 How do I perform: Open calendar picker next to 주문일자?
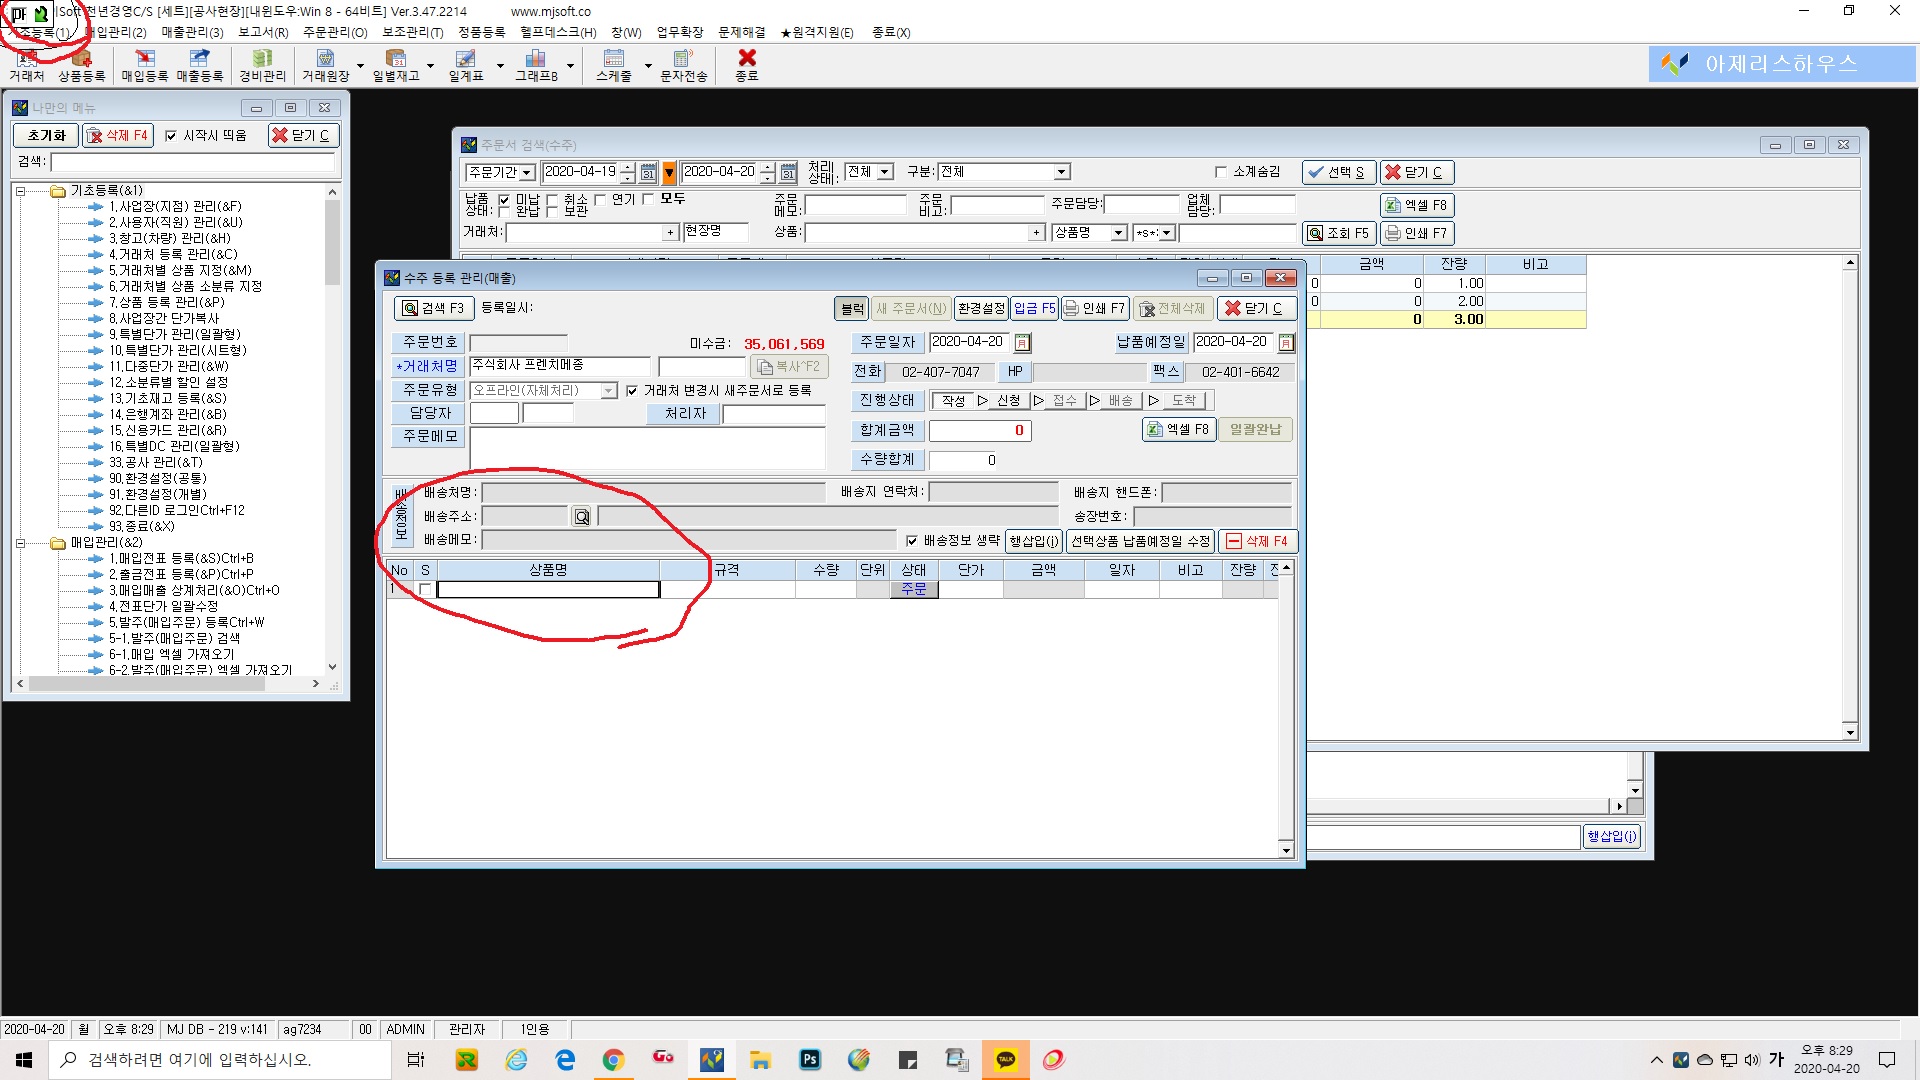1022,343
